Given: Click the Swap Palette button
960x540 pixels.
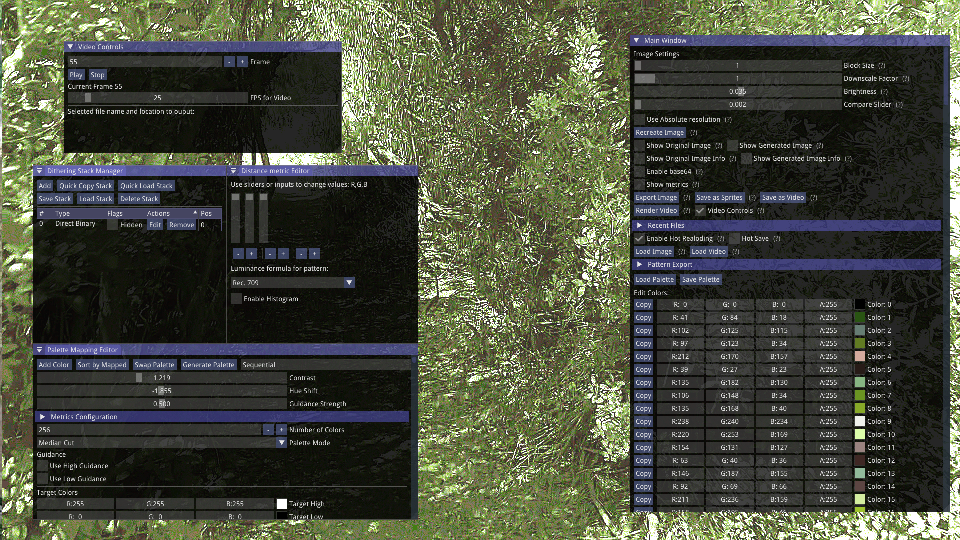Looking at the screenshot, I should [154, 364].
